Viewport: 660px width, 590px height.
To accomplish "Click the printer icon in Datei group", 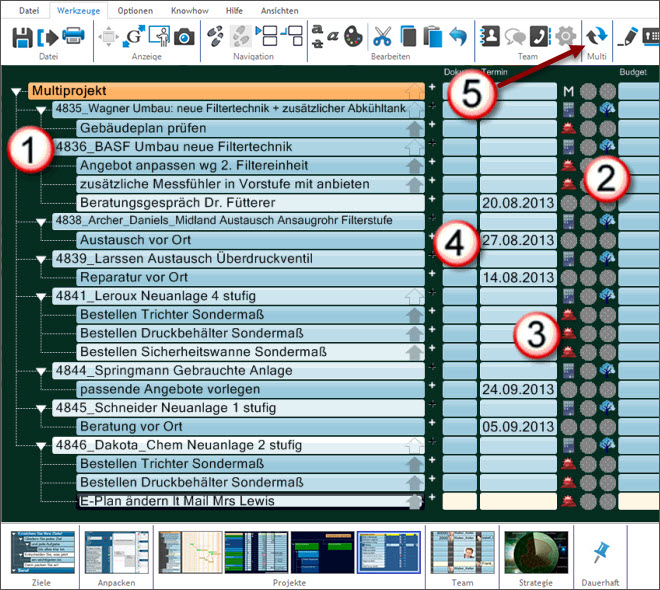I will 73,37.
